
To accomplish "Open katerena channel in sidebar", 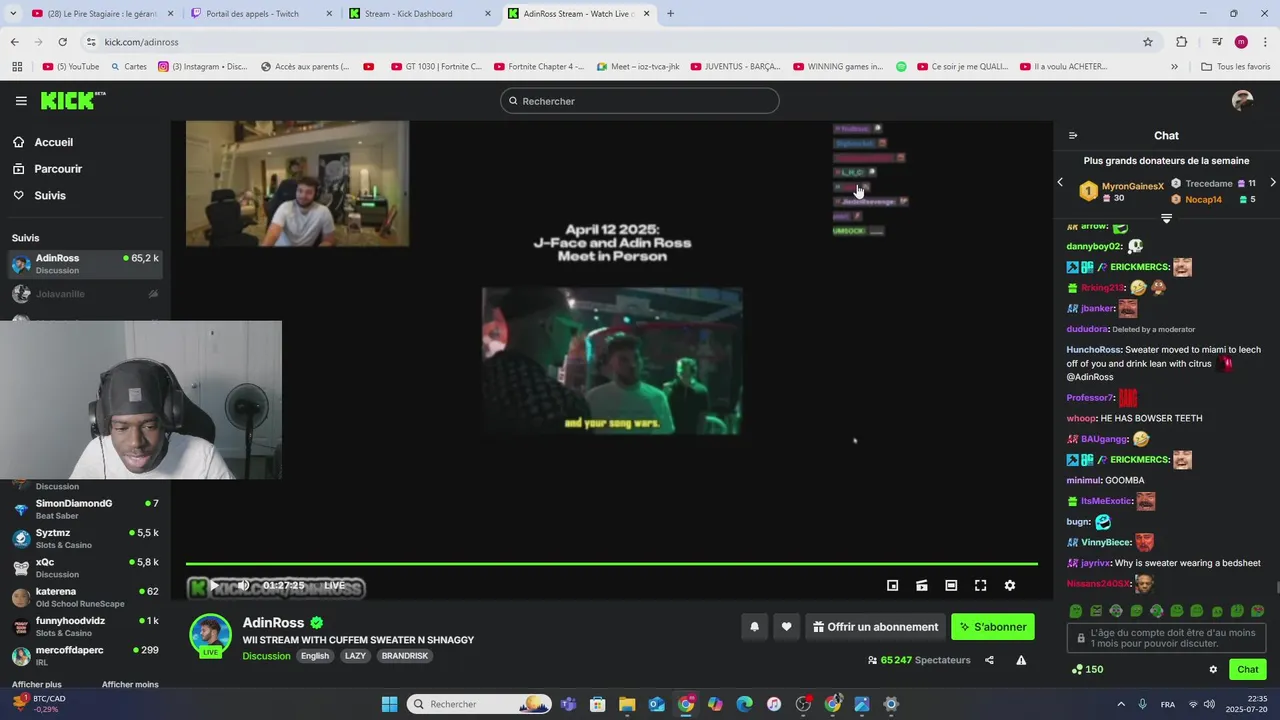I will click(x=85, y=597).
